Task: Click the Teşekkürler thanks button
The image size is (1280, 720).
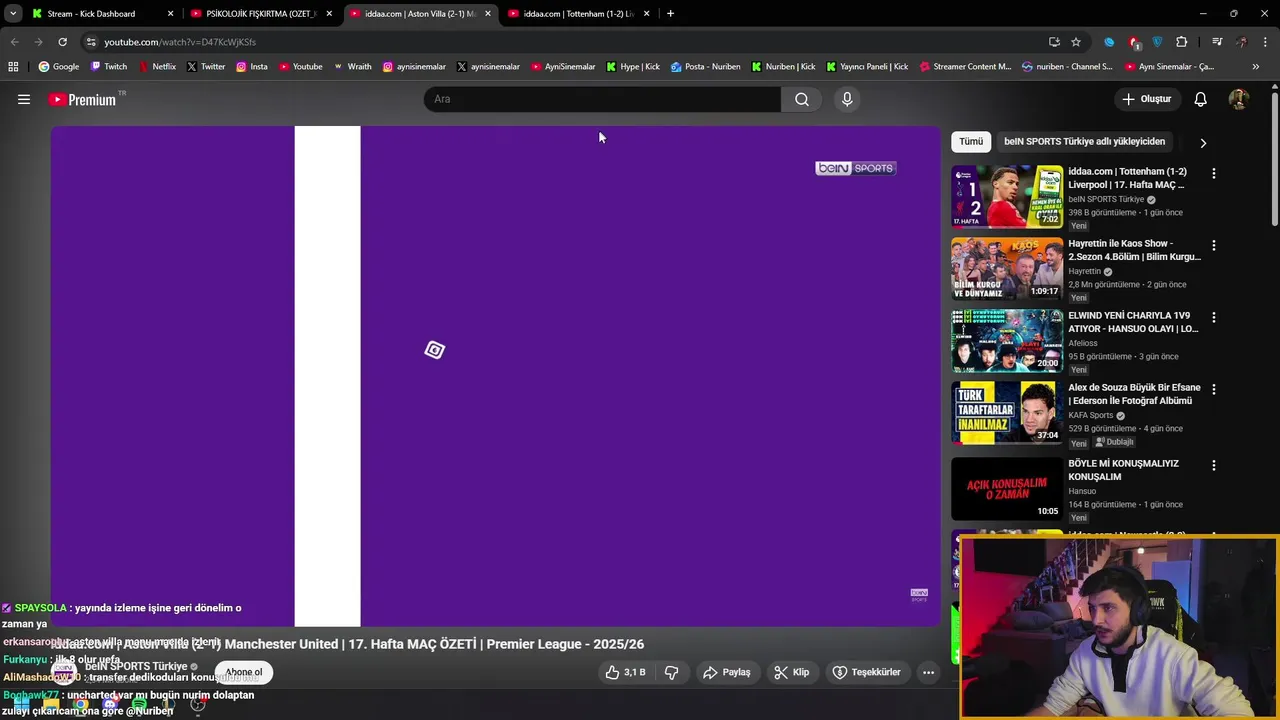Action: [867, 672]
